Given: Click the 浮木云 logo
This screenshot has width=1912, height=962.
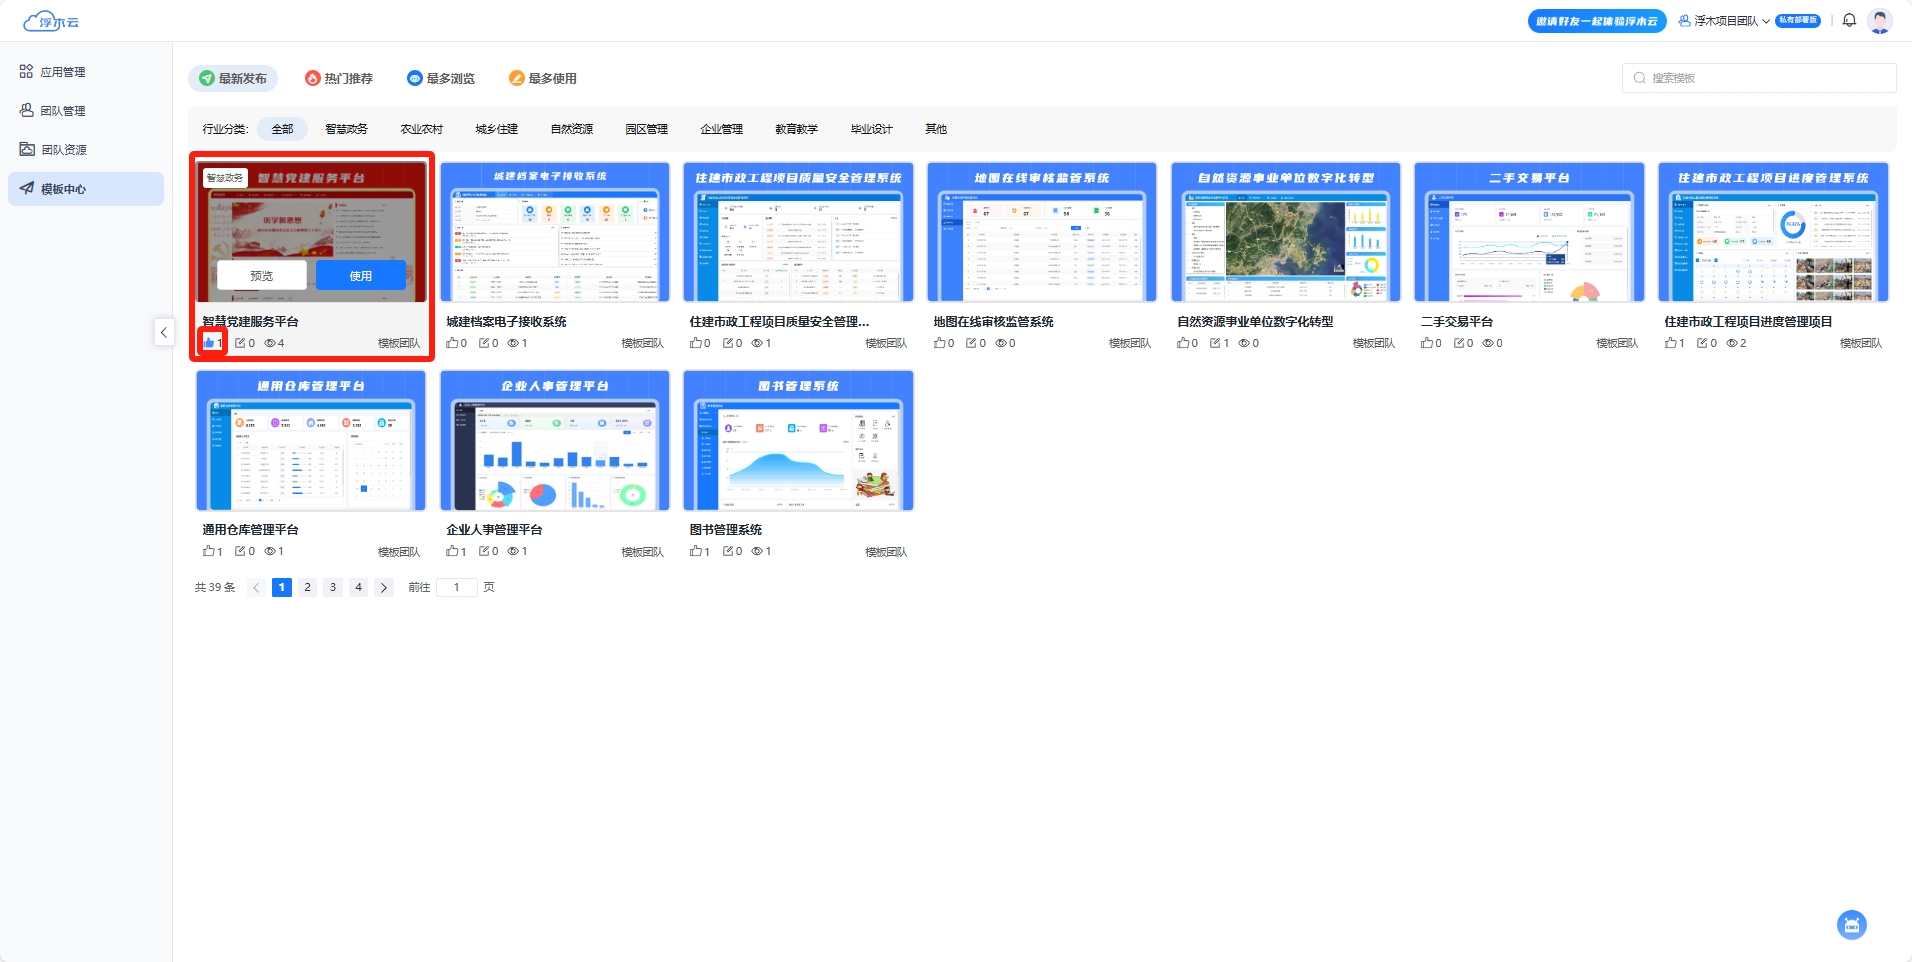Looking at the screenshot, I should (x=52, y=21).
